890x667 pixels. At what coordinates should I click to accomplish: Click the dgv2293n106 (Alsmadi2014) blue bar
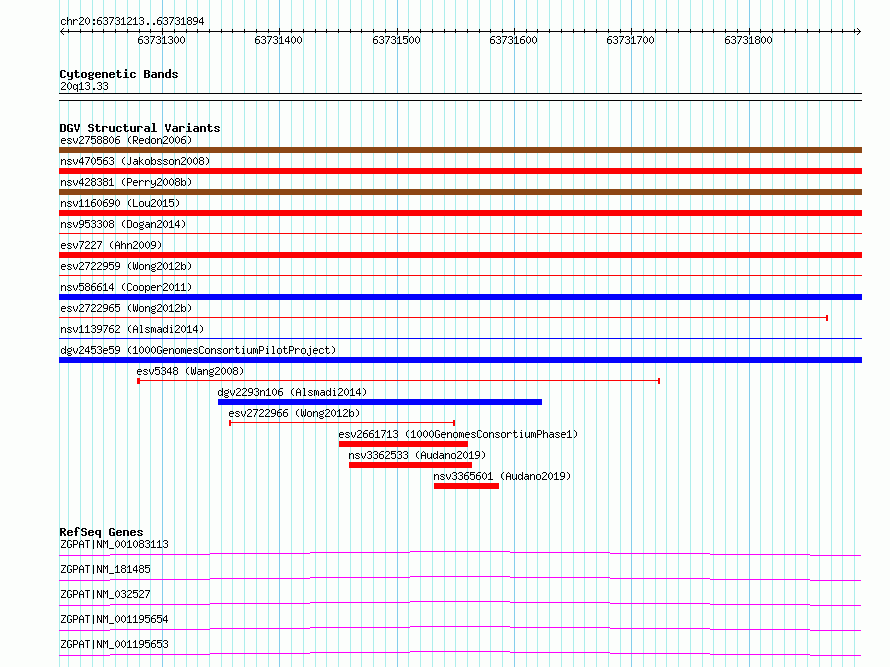pos(380,402)
